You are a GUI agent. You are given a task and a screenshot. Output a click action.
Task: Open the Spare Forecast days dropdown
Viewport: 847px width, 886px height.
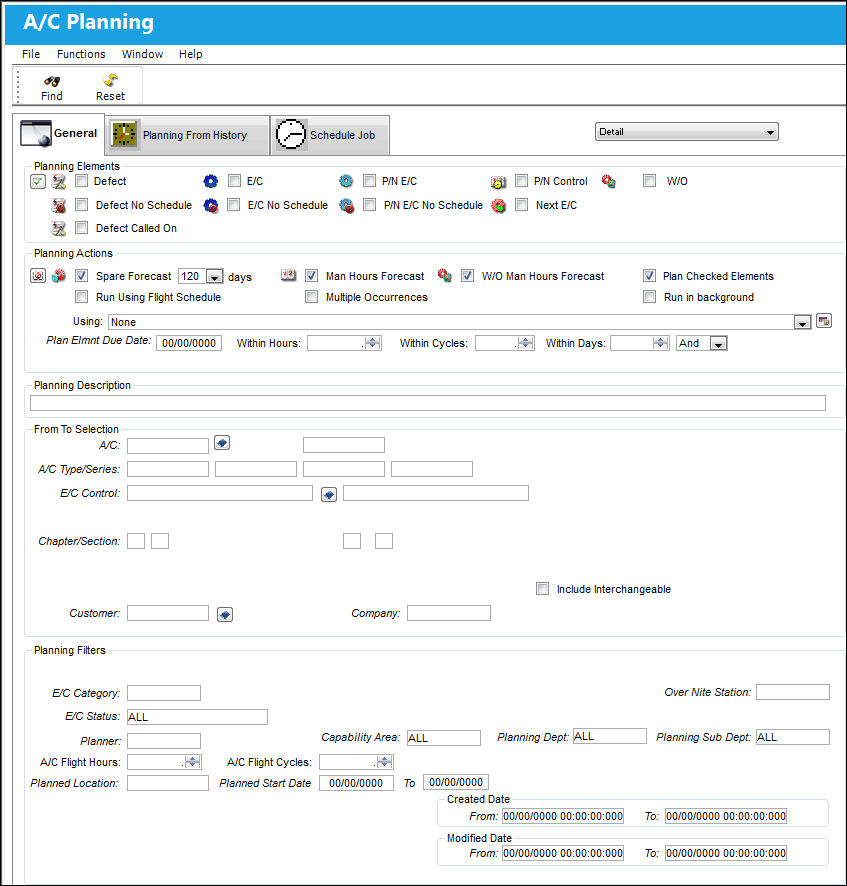pos(215,276)
